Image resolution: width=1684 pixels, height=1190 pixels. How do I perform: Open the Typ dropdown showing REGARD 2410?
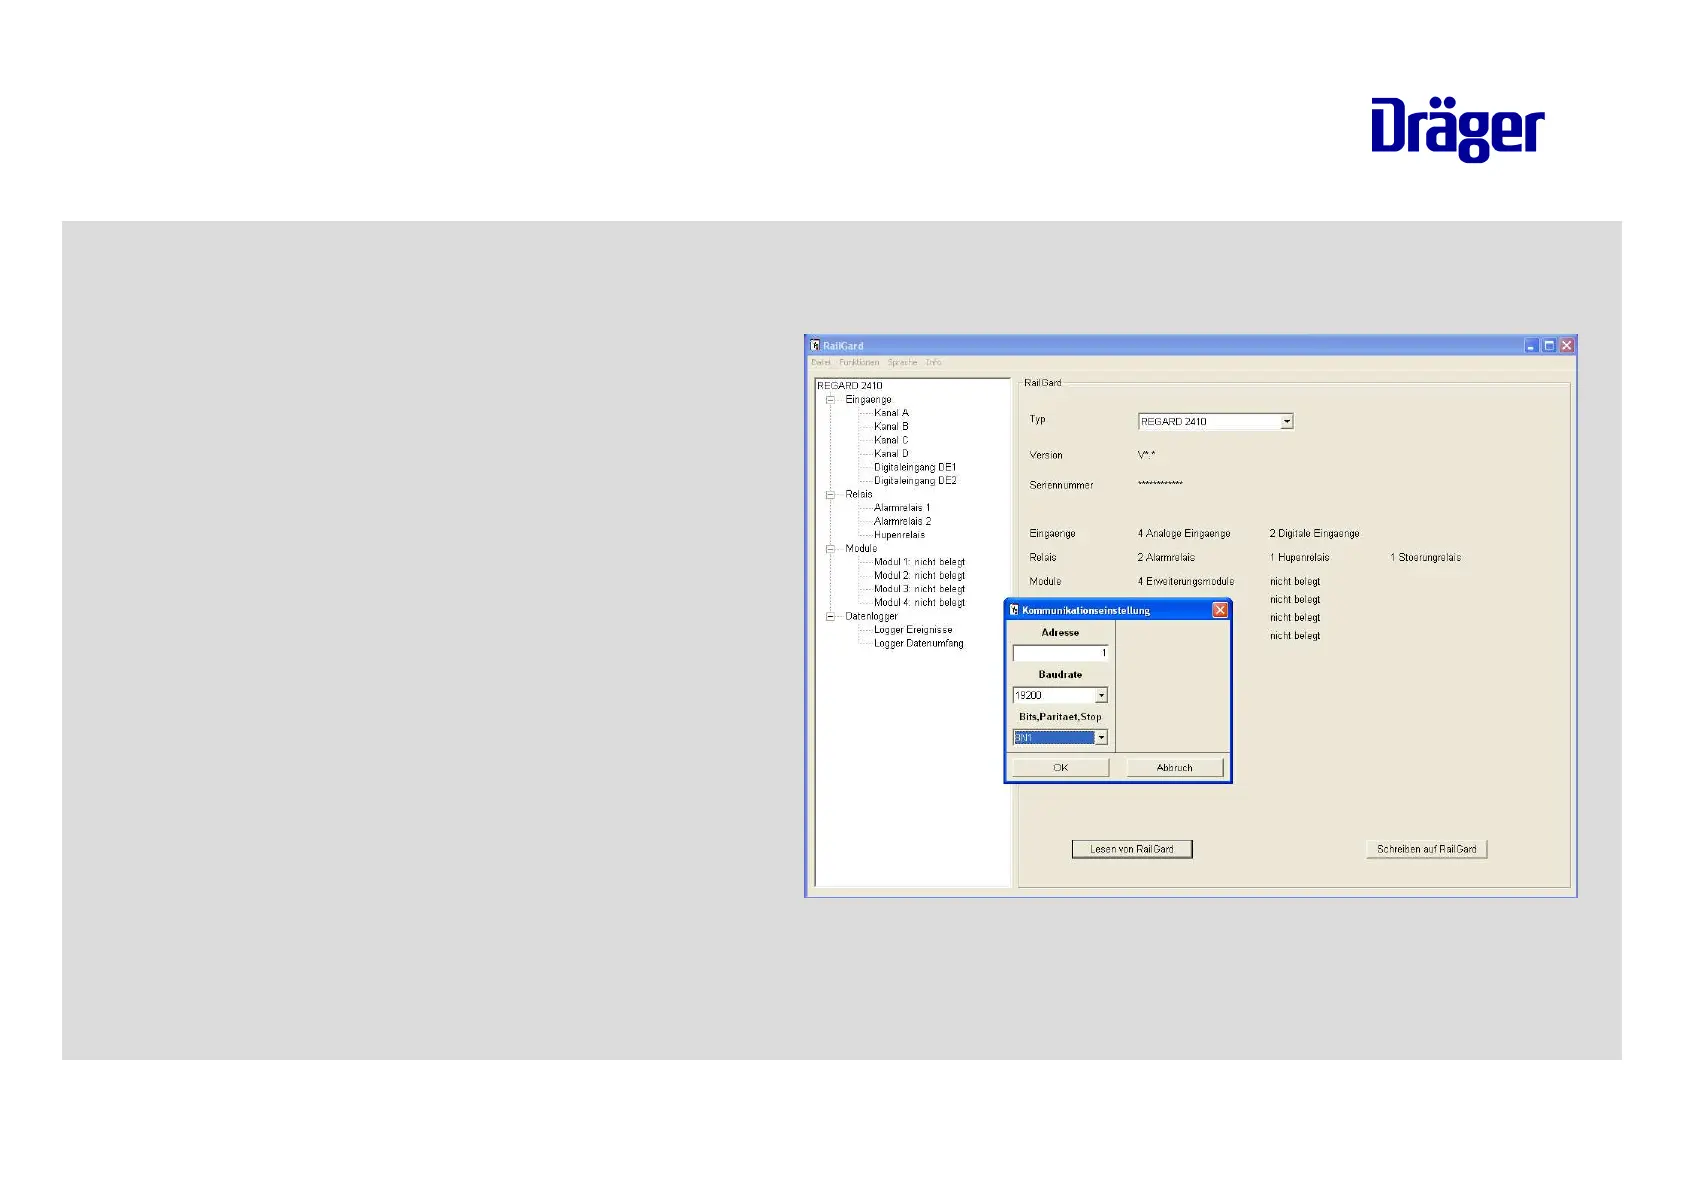[1287, 422]
